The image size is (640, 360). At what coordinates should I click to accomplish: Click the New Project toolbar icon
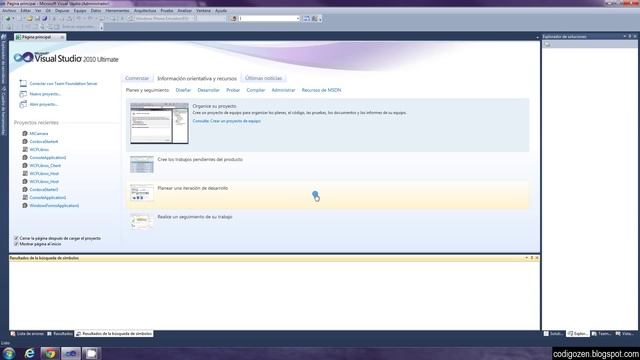[8, 18]
